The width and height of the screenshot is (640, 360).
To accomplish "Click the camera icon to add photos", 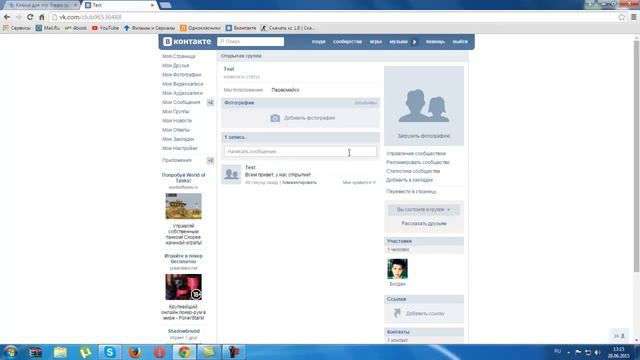I will [275, 118].
